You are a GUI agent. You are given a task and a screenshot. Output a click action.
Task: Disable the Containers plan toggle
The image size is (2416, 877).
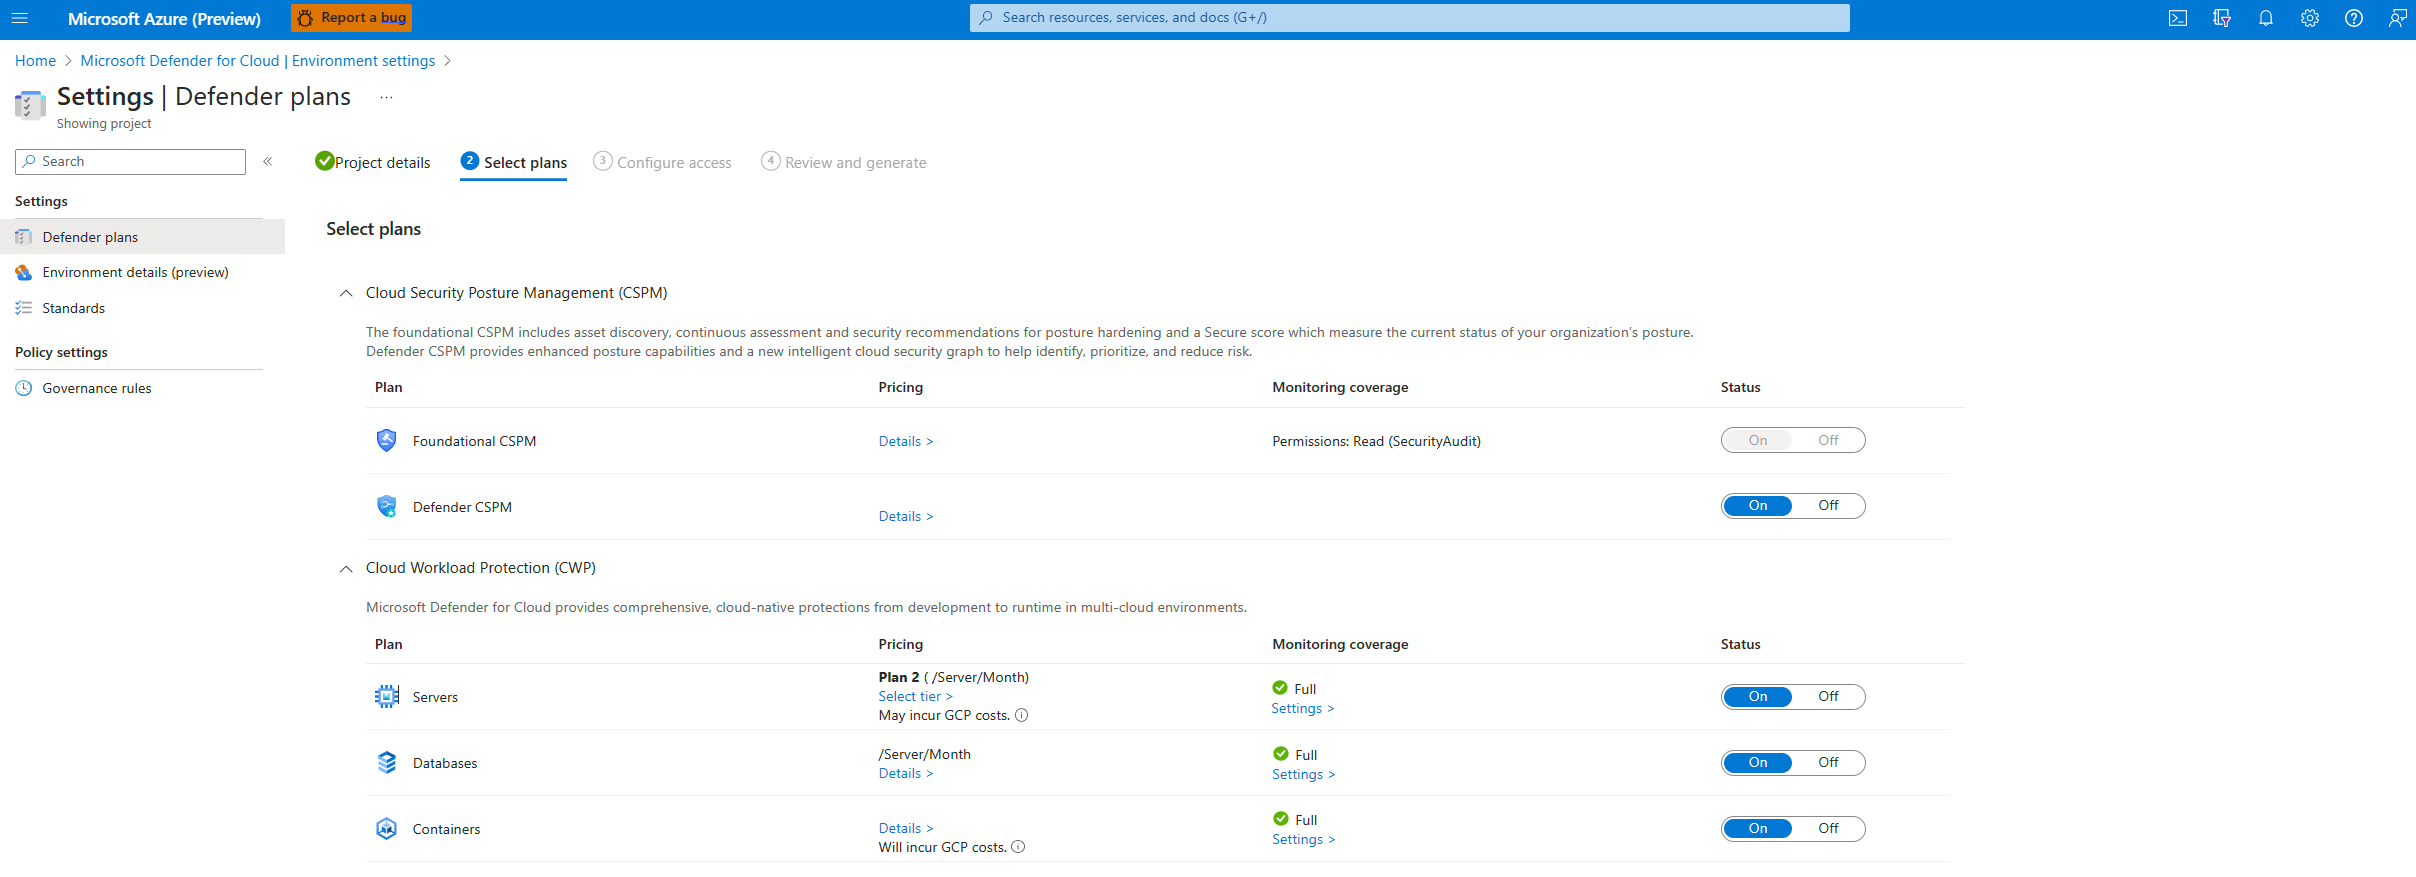point(1827,829)
